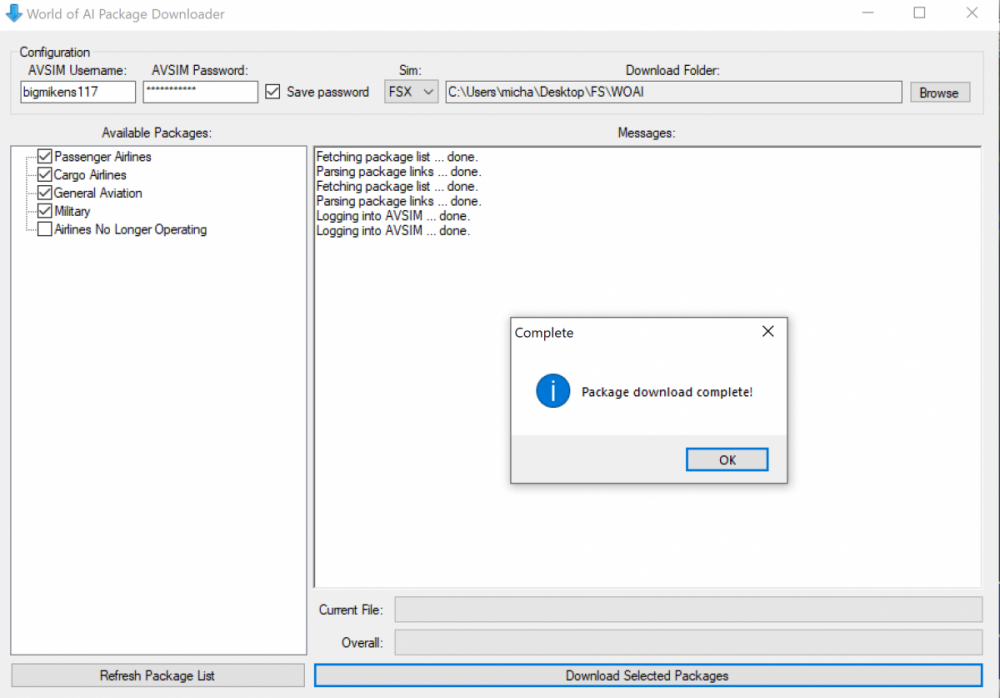Open the Sim dropdown showing FSX

click(x=411, y=92)
